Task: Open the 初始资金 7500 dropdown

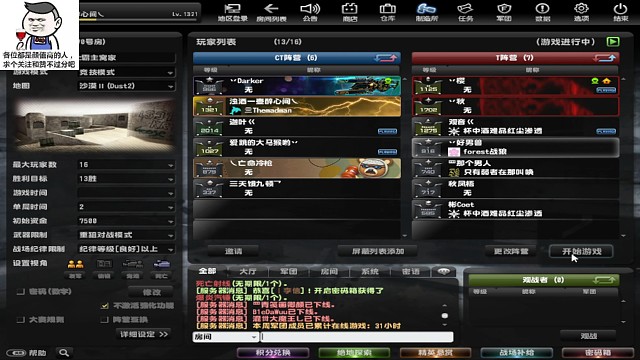Action: click(x=126, y=221)
